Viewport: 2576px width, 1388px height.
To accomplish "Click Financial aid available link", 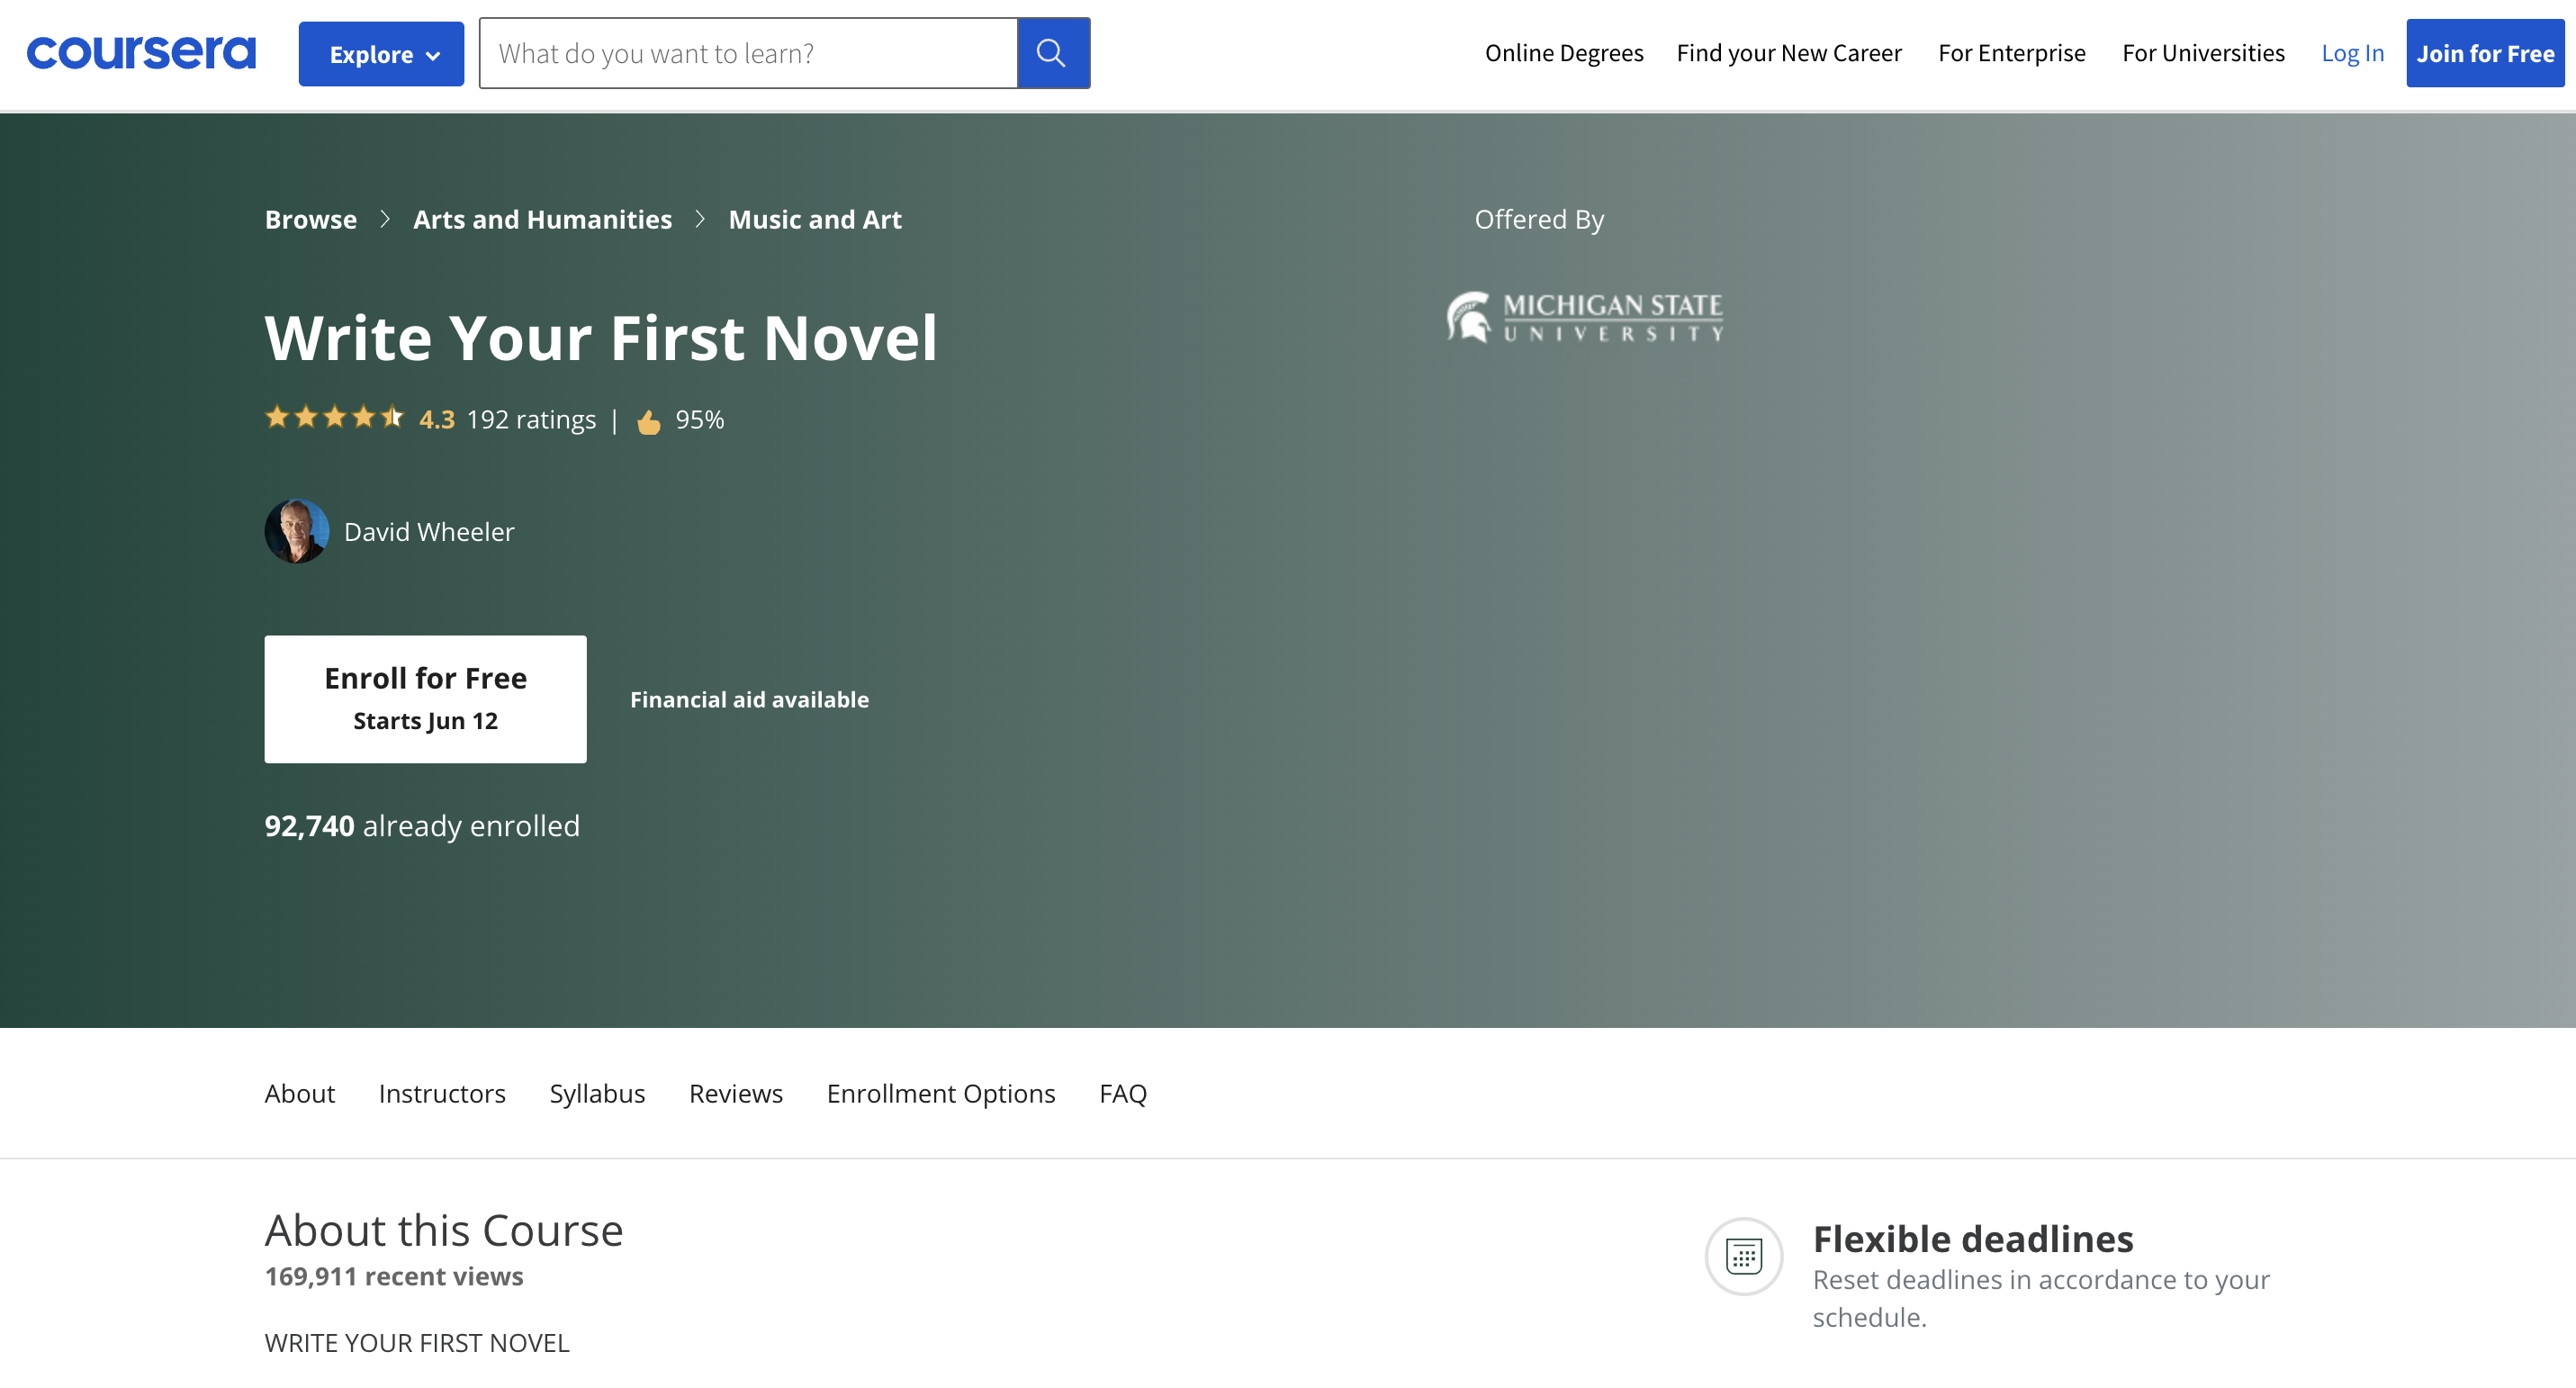I will point(749,700).
